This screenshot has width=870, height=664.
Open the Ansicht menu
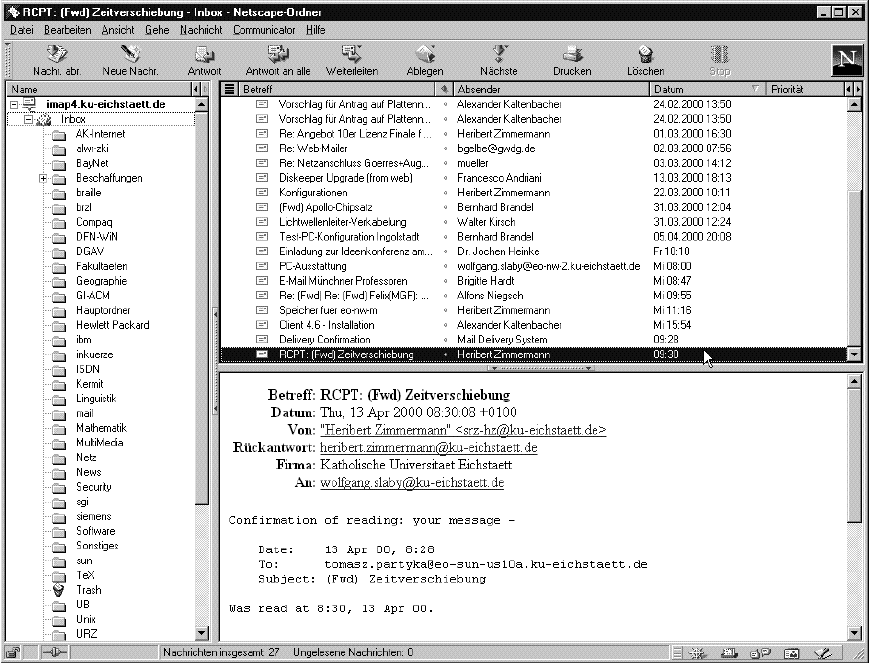pyautogui.click(x=118, y=30)
